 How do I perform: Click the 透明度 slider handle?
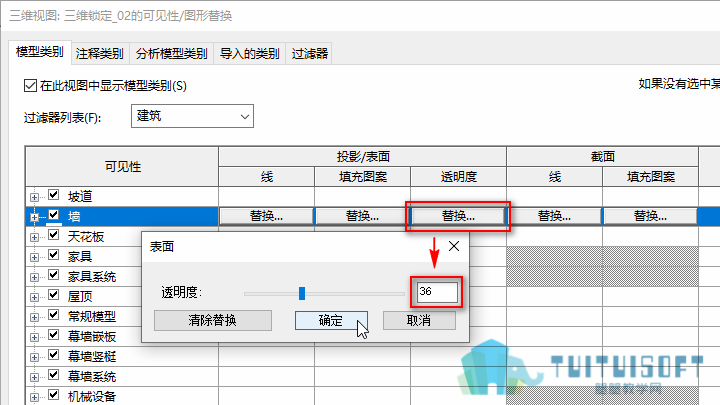point(302,293)
